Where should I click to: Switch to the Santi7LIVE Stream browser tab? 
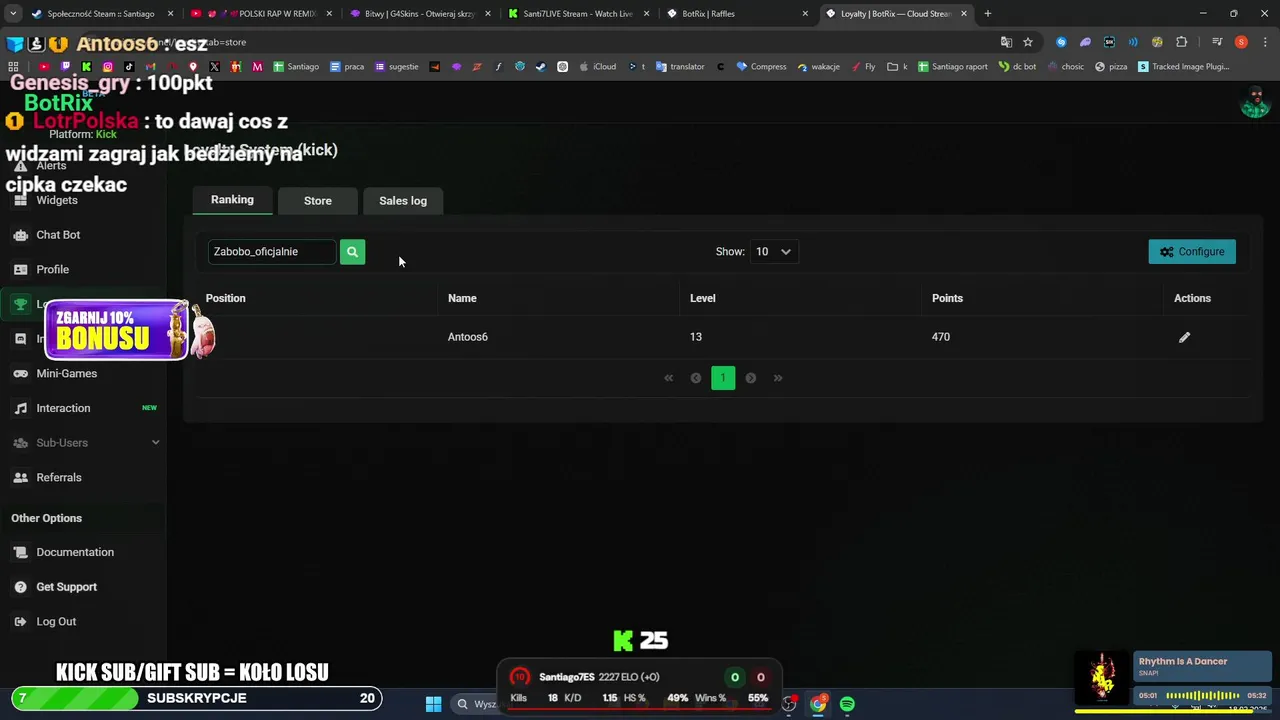click(x=578, y=14)
